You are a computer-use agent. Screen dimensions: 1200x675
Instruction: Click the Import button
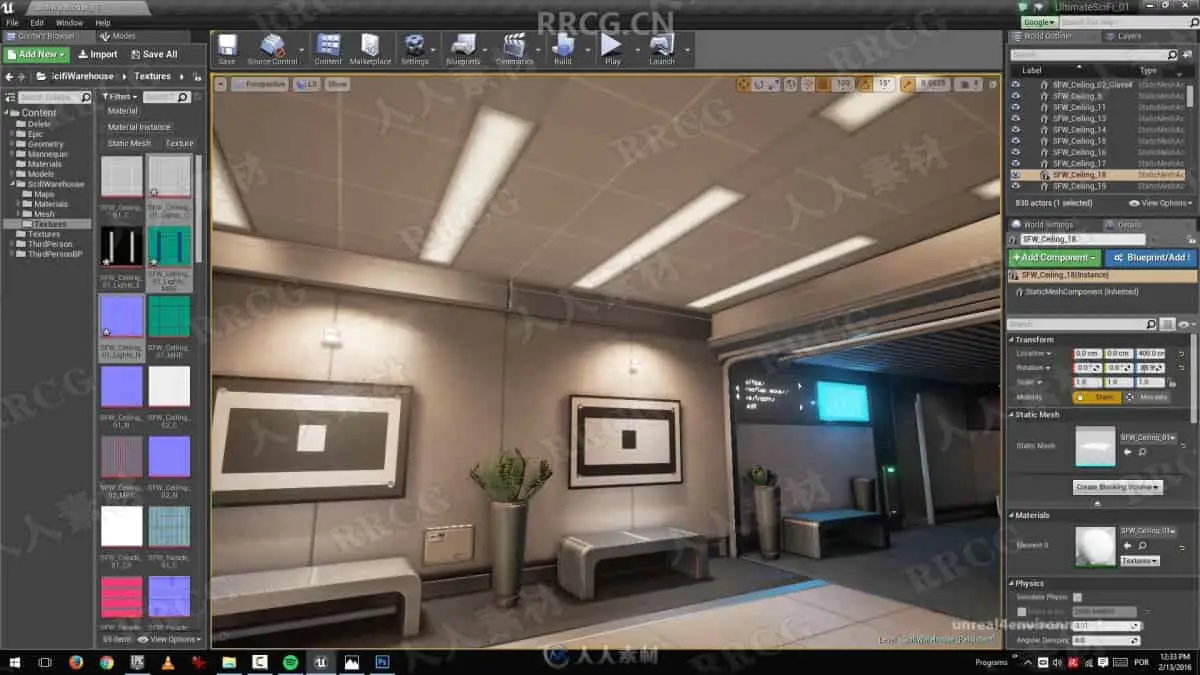coord(97,54)
